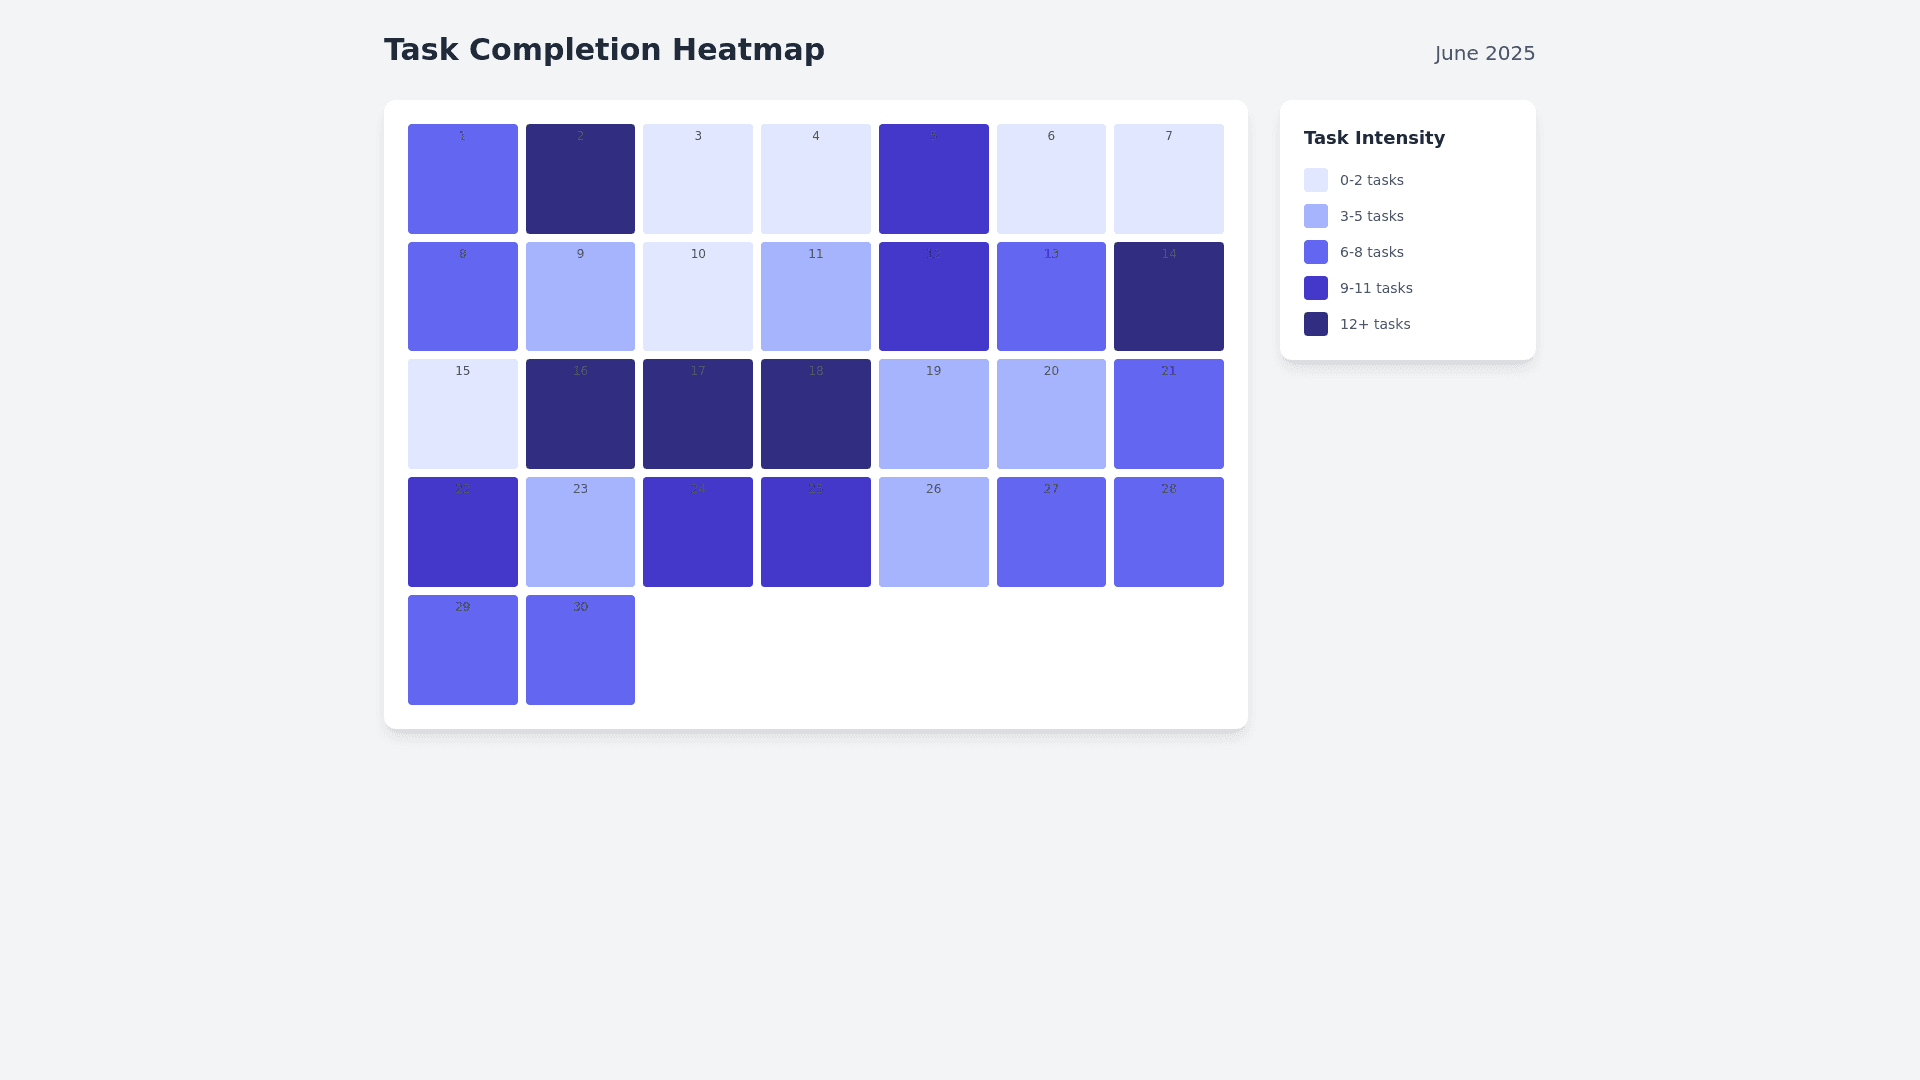Click the Task Intensity legend heading
Screen dimensions: 1920x1080
point(1374,138)
